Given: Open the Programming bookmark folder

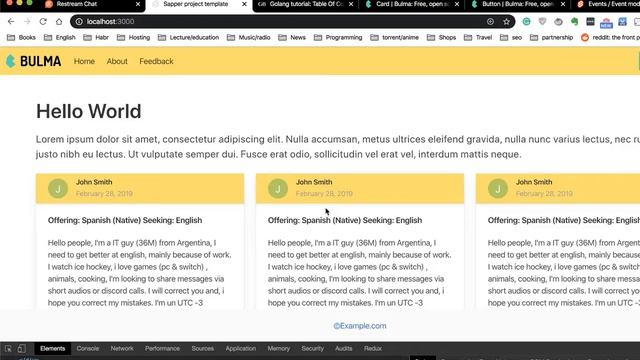Looking at the screenshot, I should 338,38.
